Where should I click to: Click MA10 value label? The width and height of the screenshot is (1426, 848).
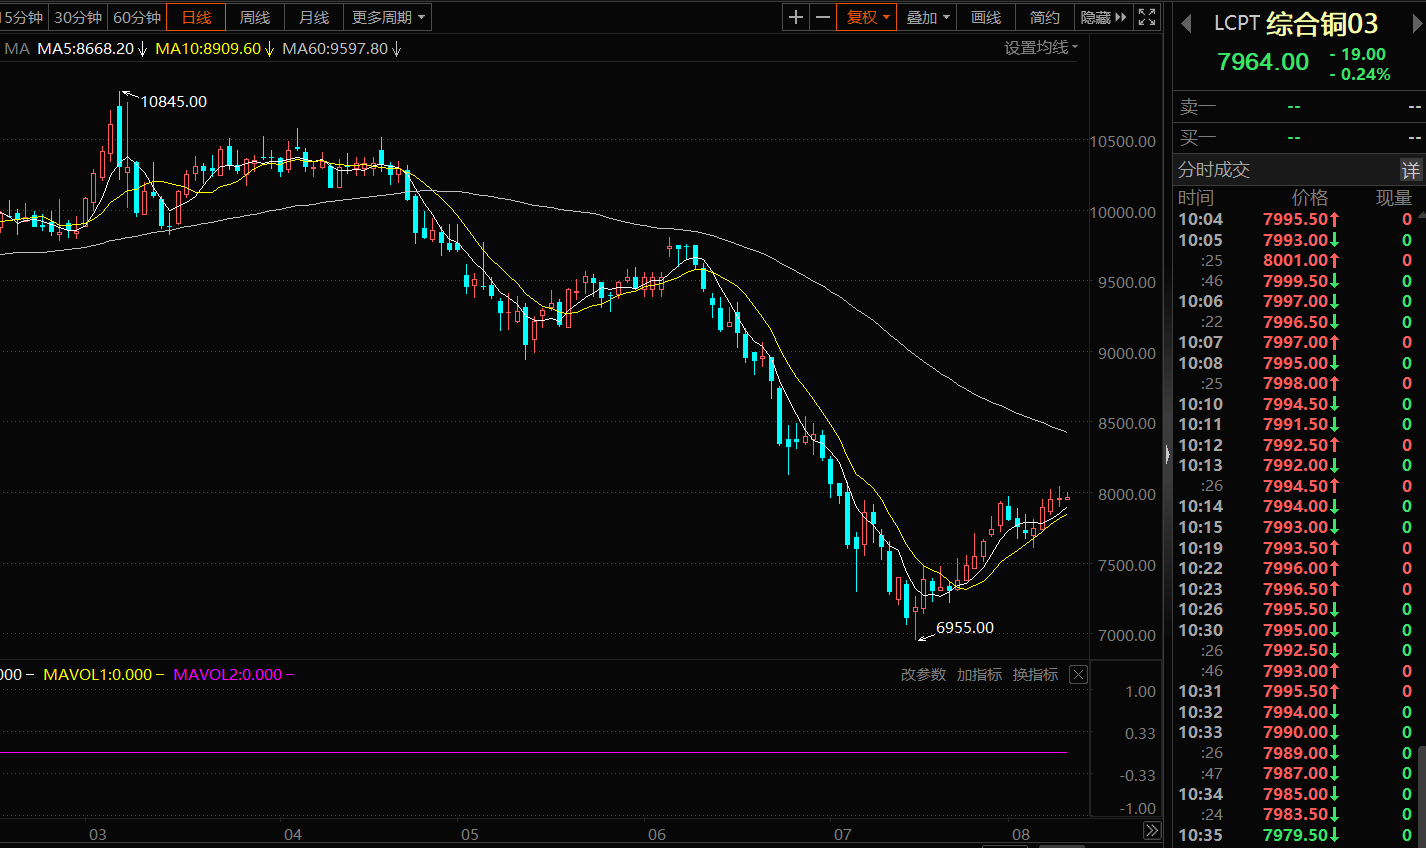click(x=215, y=48)
